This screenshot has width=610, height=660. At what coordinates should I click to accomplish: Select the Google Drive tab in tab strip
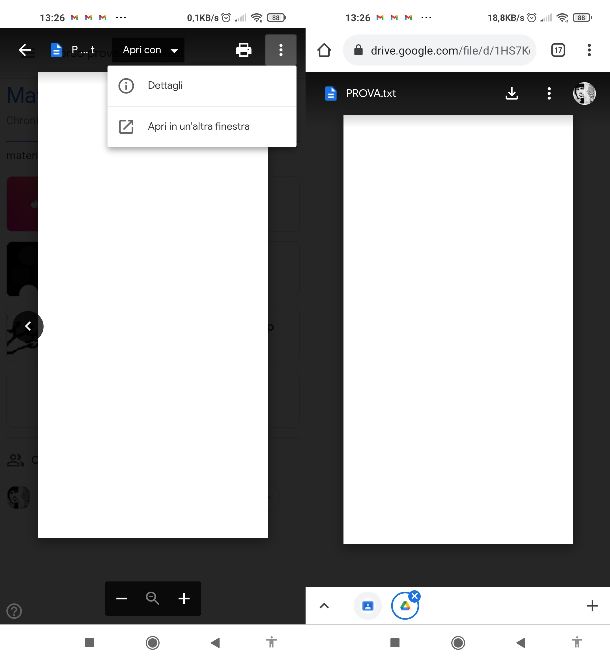click(405, 606)
